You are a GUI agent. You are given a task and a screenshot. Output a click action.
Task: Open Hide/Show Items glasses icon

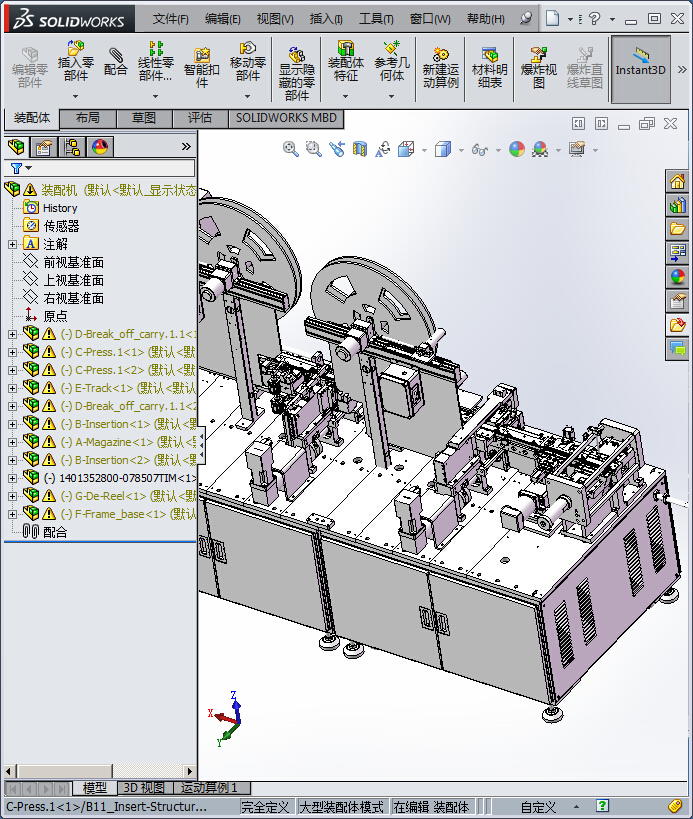[479, 150]
